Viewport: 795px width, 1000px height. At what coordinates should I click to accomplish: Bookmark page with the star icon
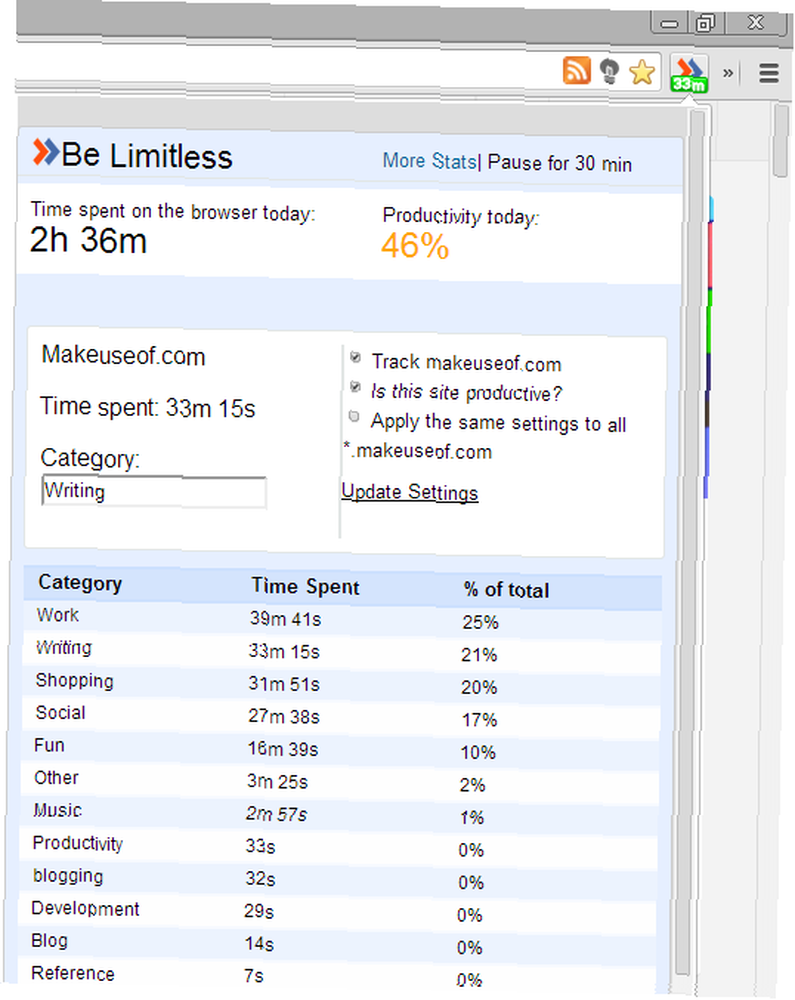click(x=641, y=71)
